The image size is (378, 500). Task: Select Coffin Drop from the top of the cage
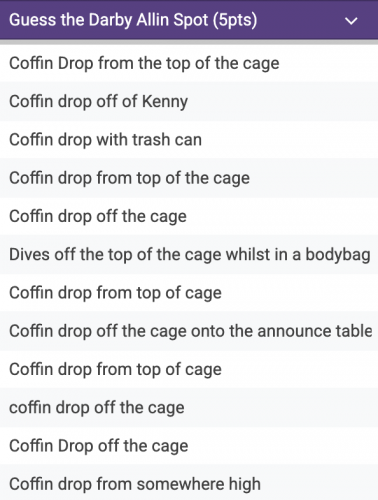click(x=189, y=63)
